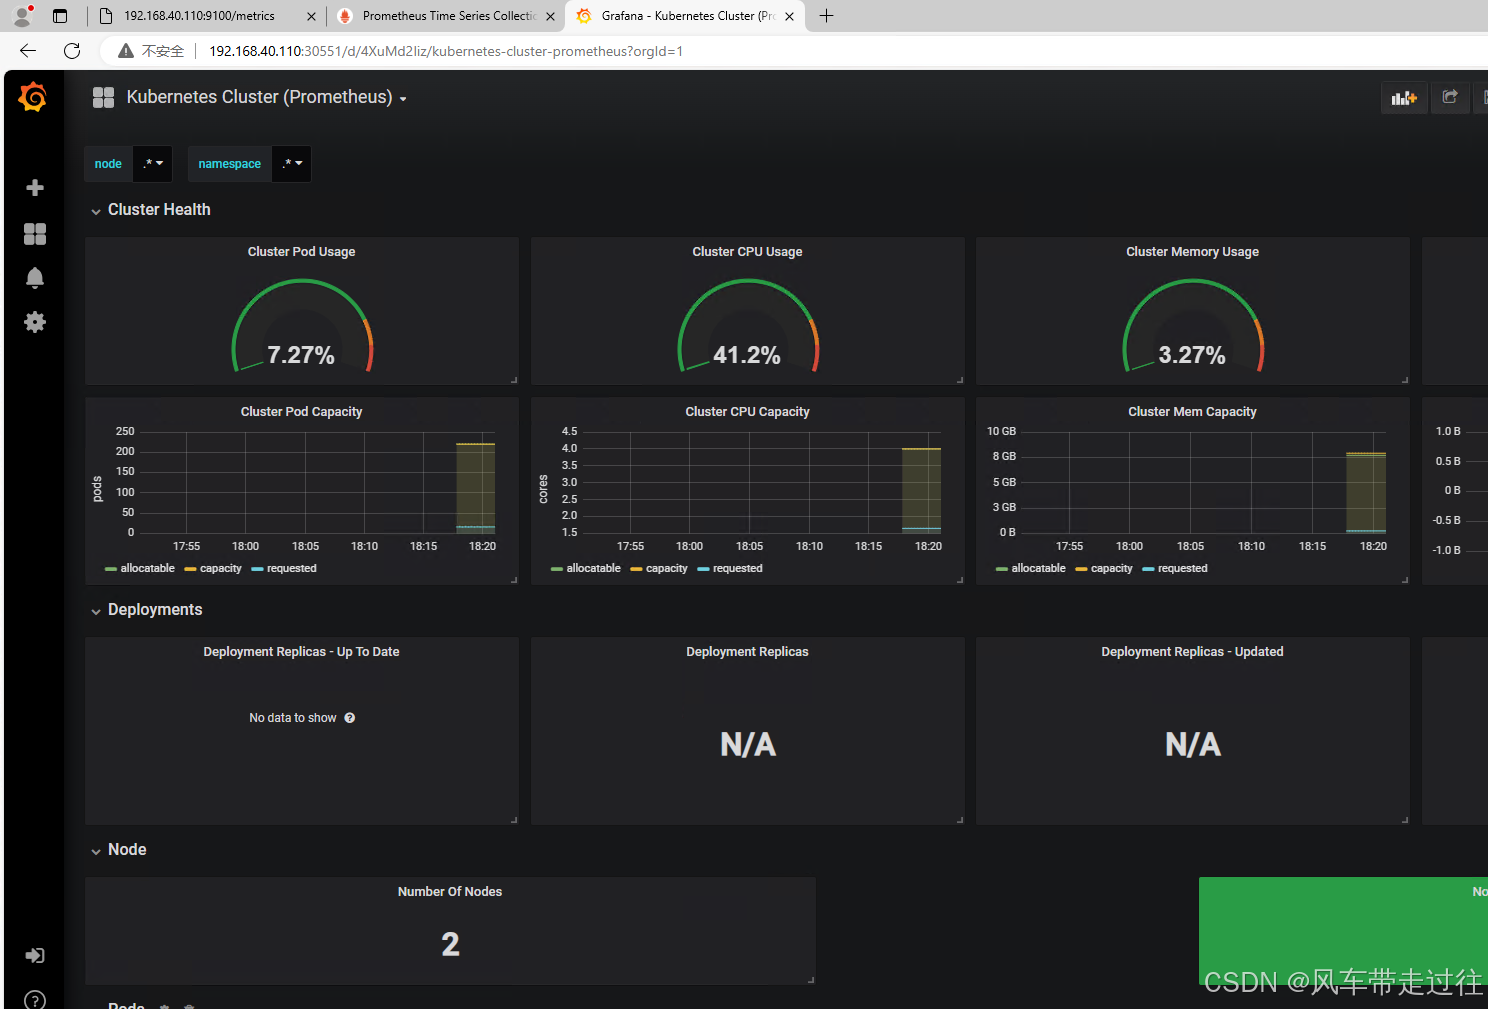
Task: Open the Deployment Replicas - Up To Date title menu
Action: 302,652
